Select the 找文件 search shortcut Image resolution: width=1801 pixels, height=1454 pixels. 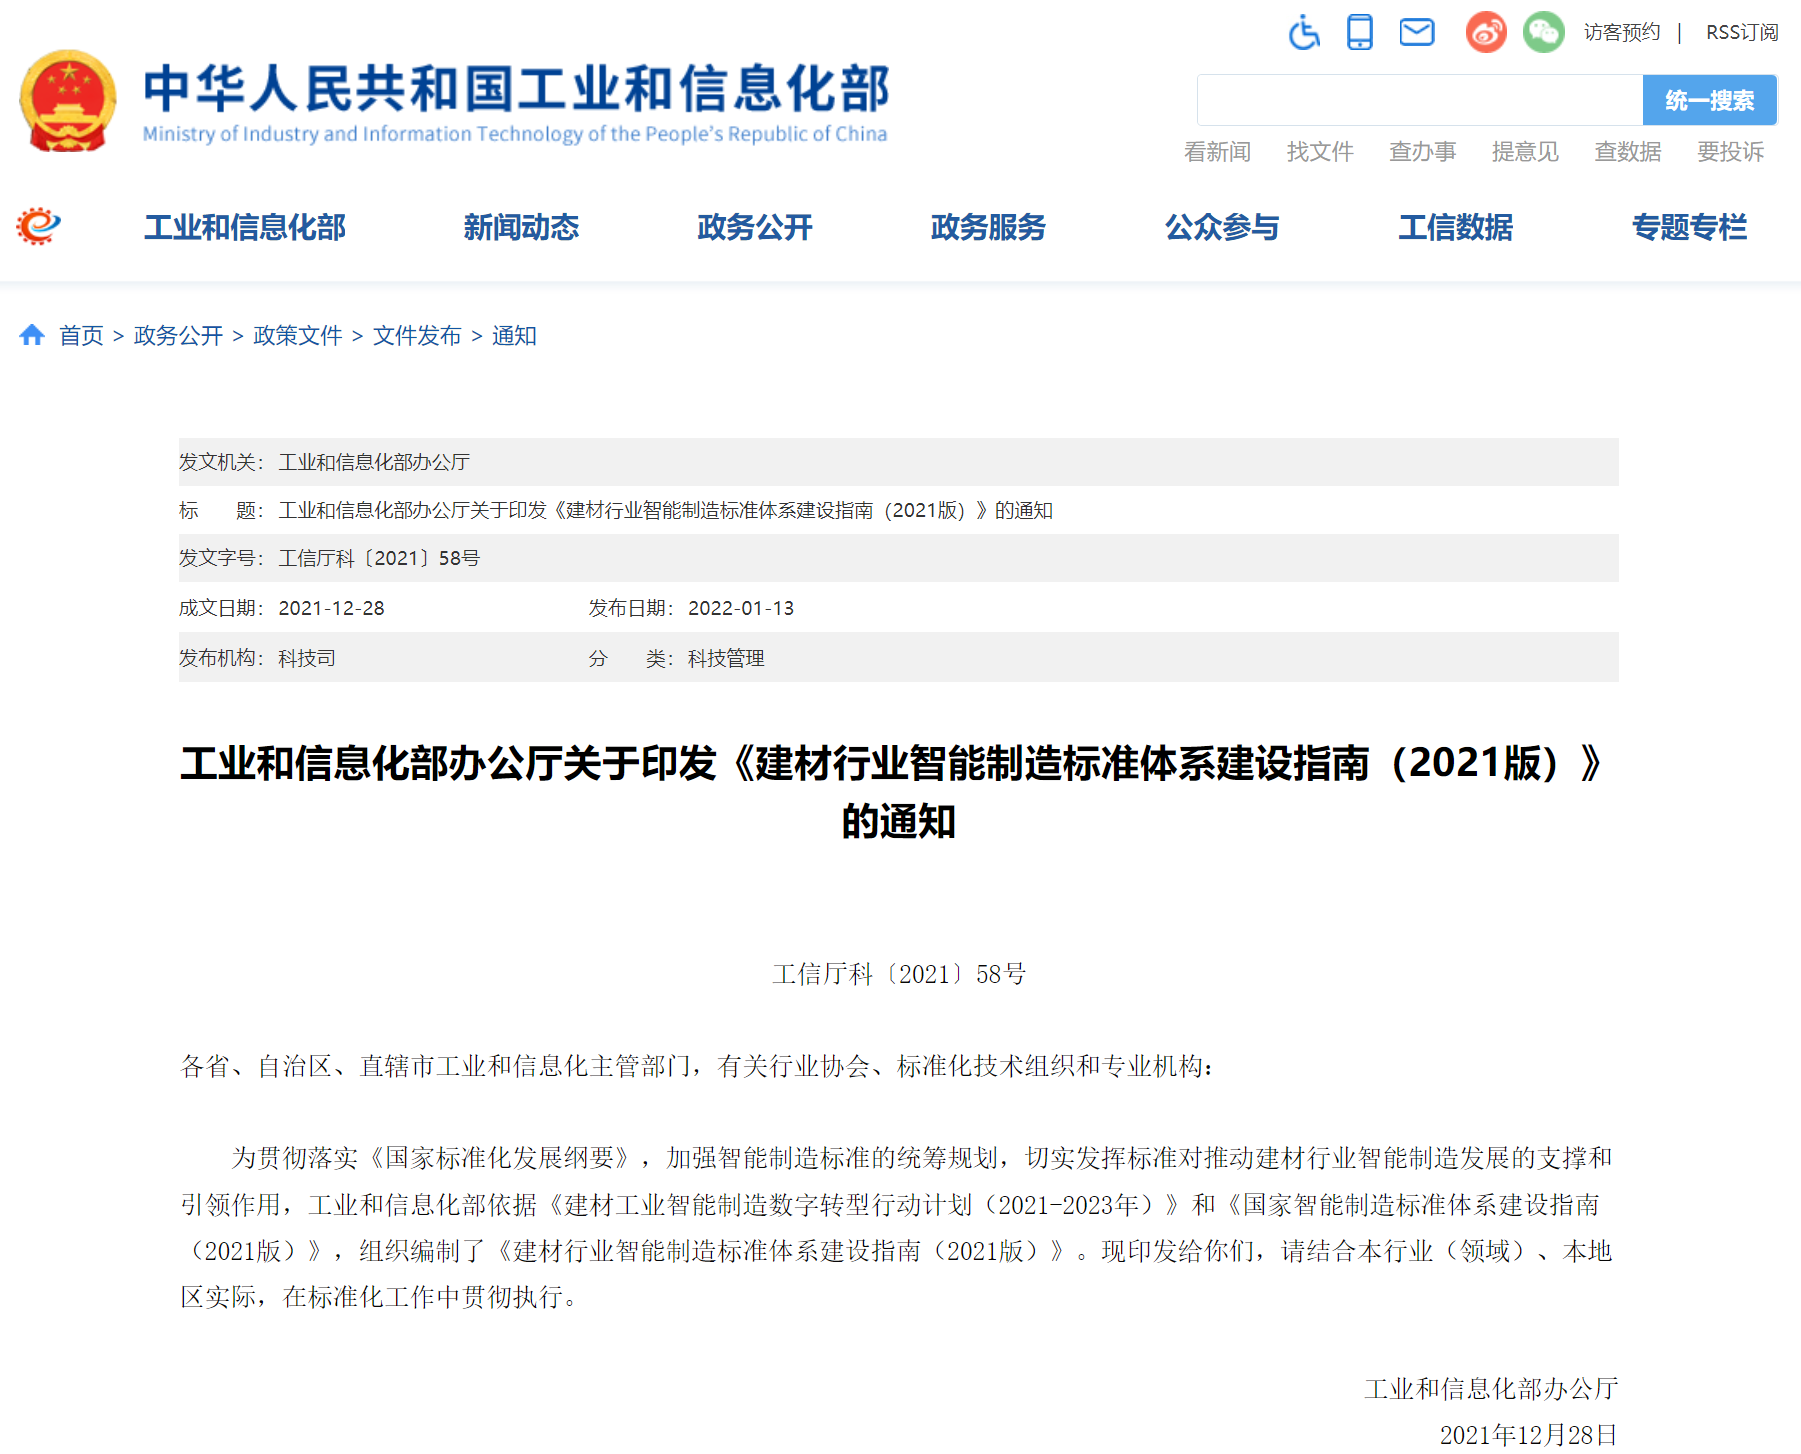pyautogui.click(x=1319, y=152)
